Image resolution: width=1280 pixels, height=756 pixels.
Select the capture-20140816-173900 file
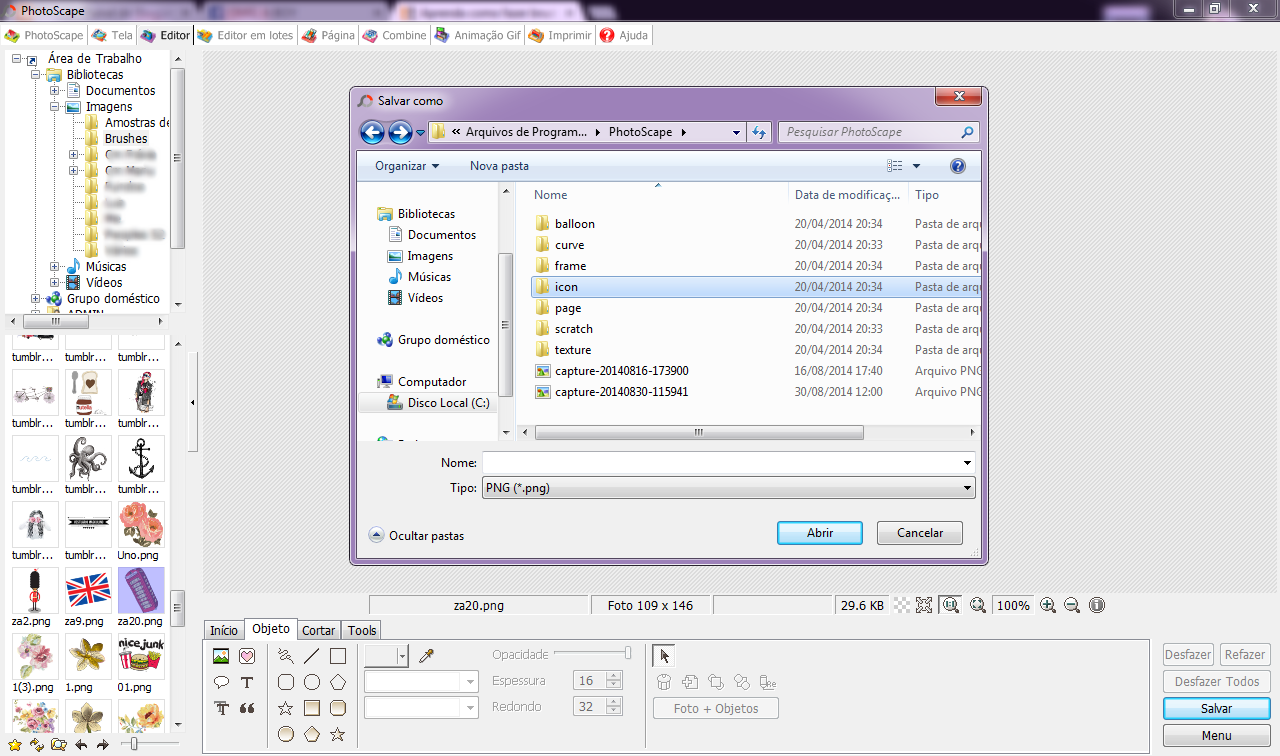621,371
